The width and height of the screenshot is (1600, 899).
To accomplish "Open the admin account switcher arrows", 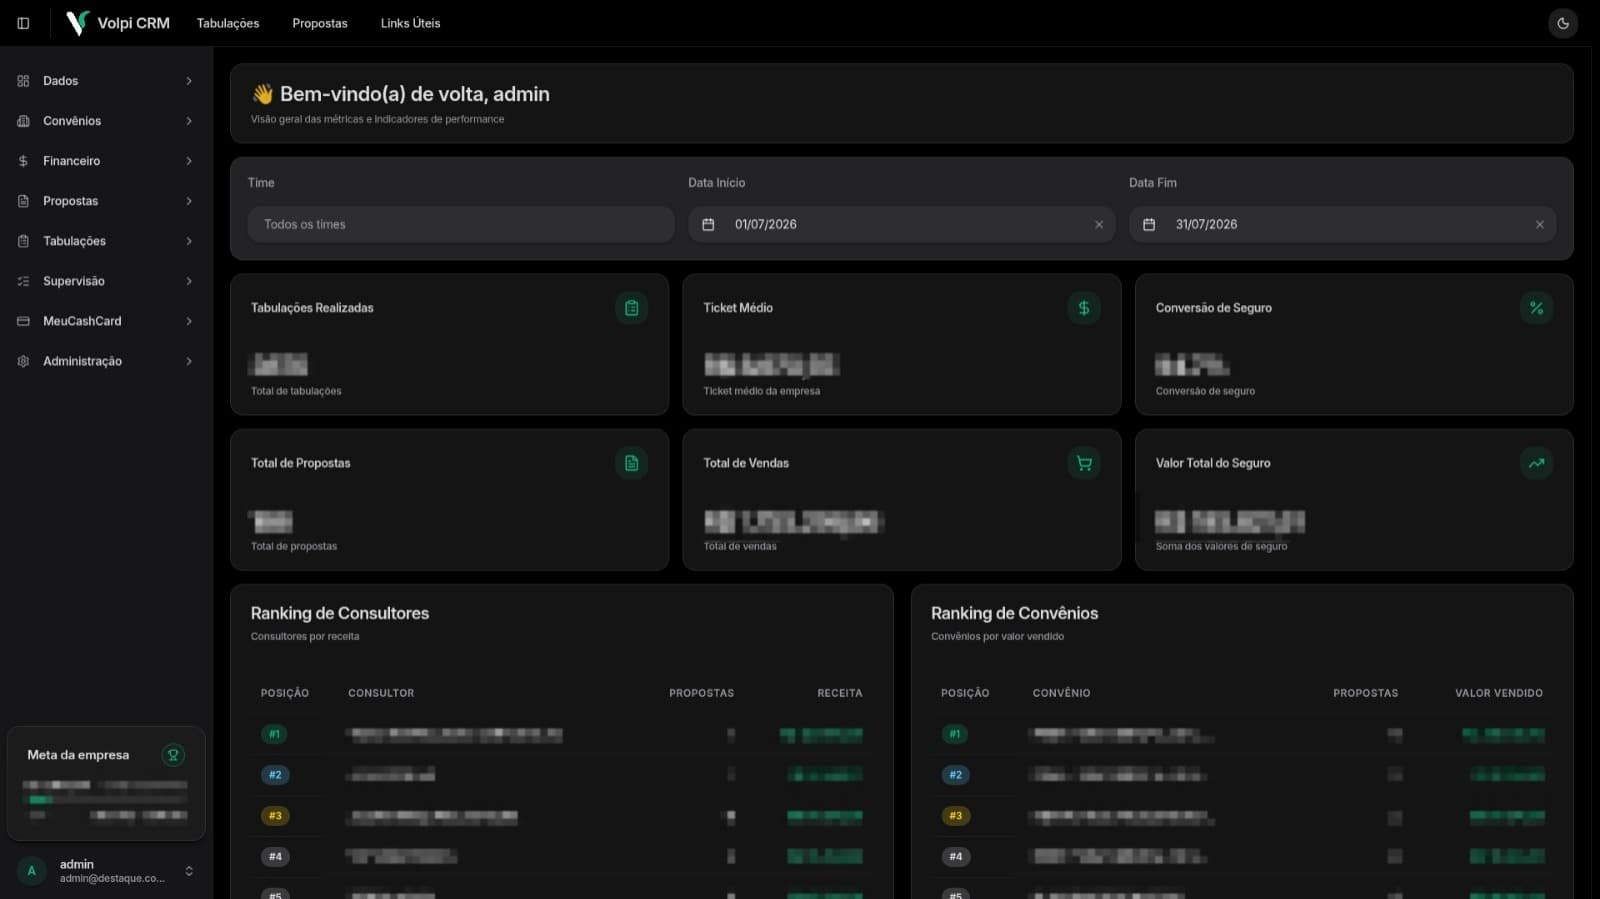I will (189, 871).
